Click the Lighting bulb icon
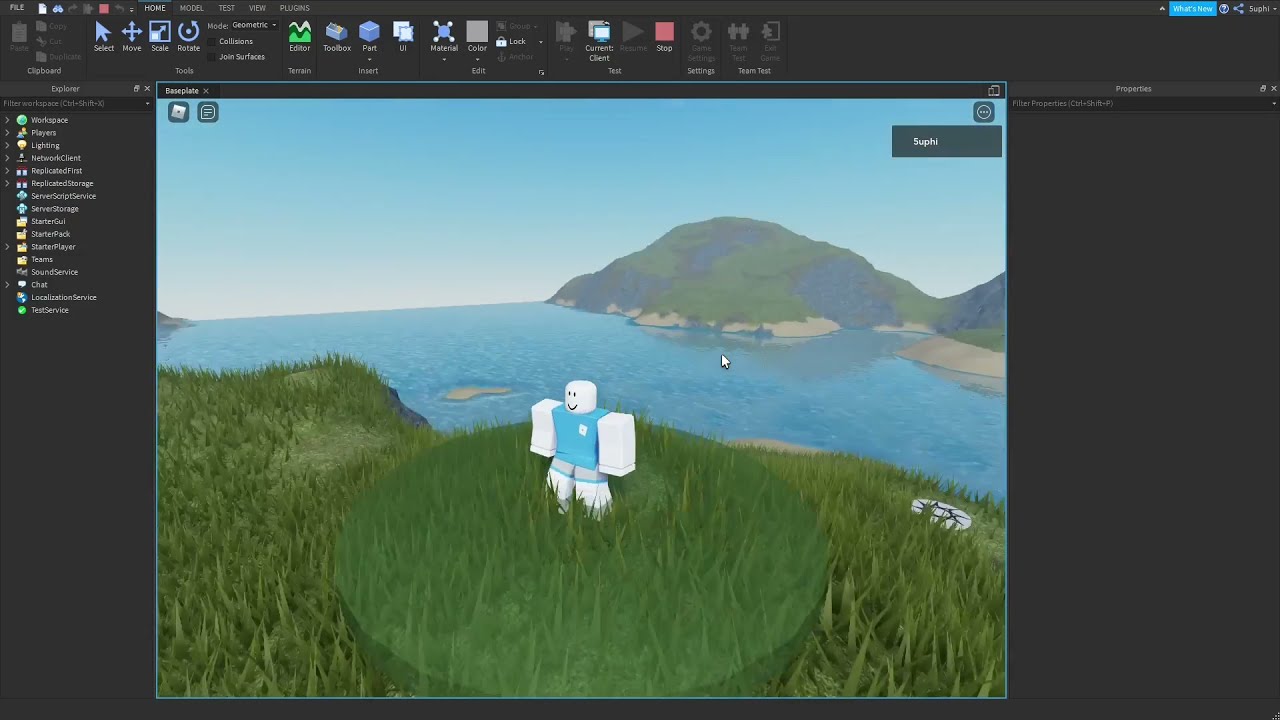 tap(22, 145)
